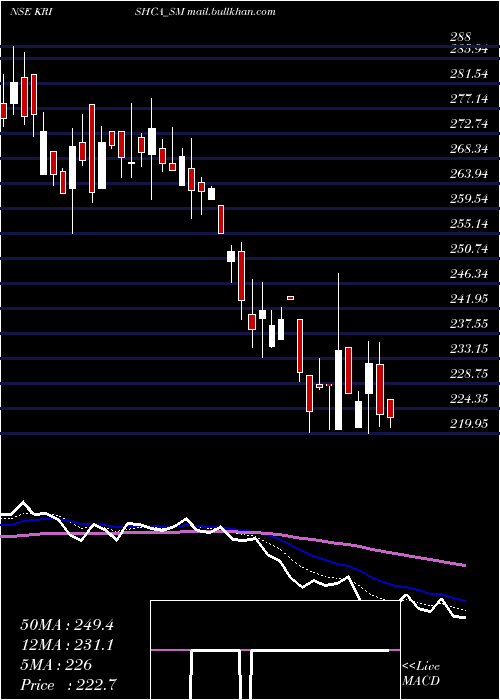Click the mail.bullkhan.com watermark text
Image resolution: width=500 pixels, height=700 pixels.
tap(231, 12)
